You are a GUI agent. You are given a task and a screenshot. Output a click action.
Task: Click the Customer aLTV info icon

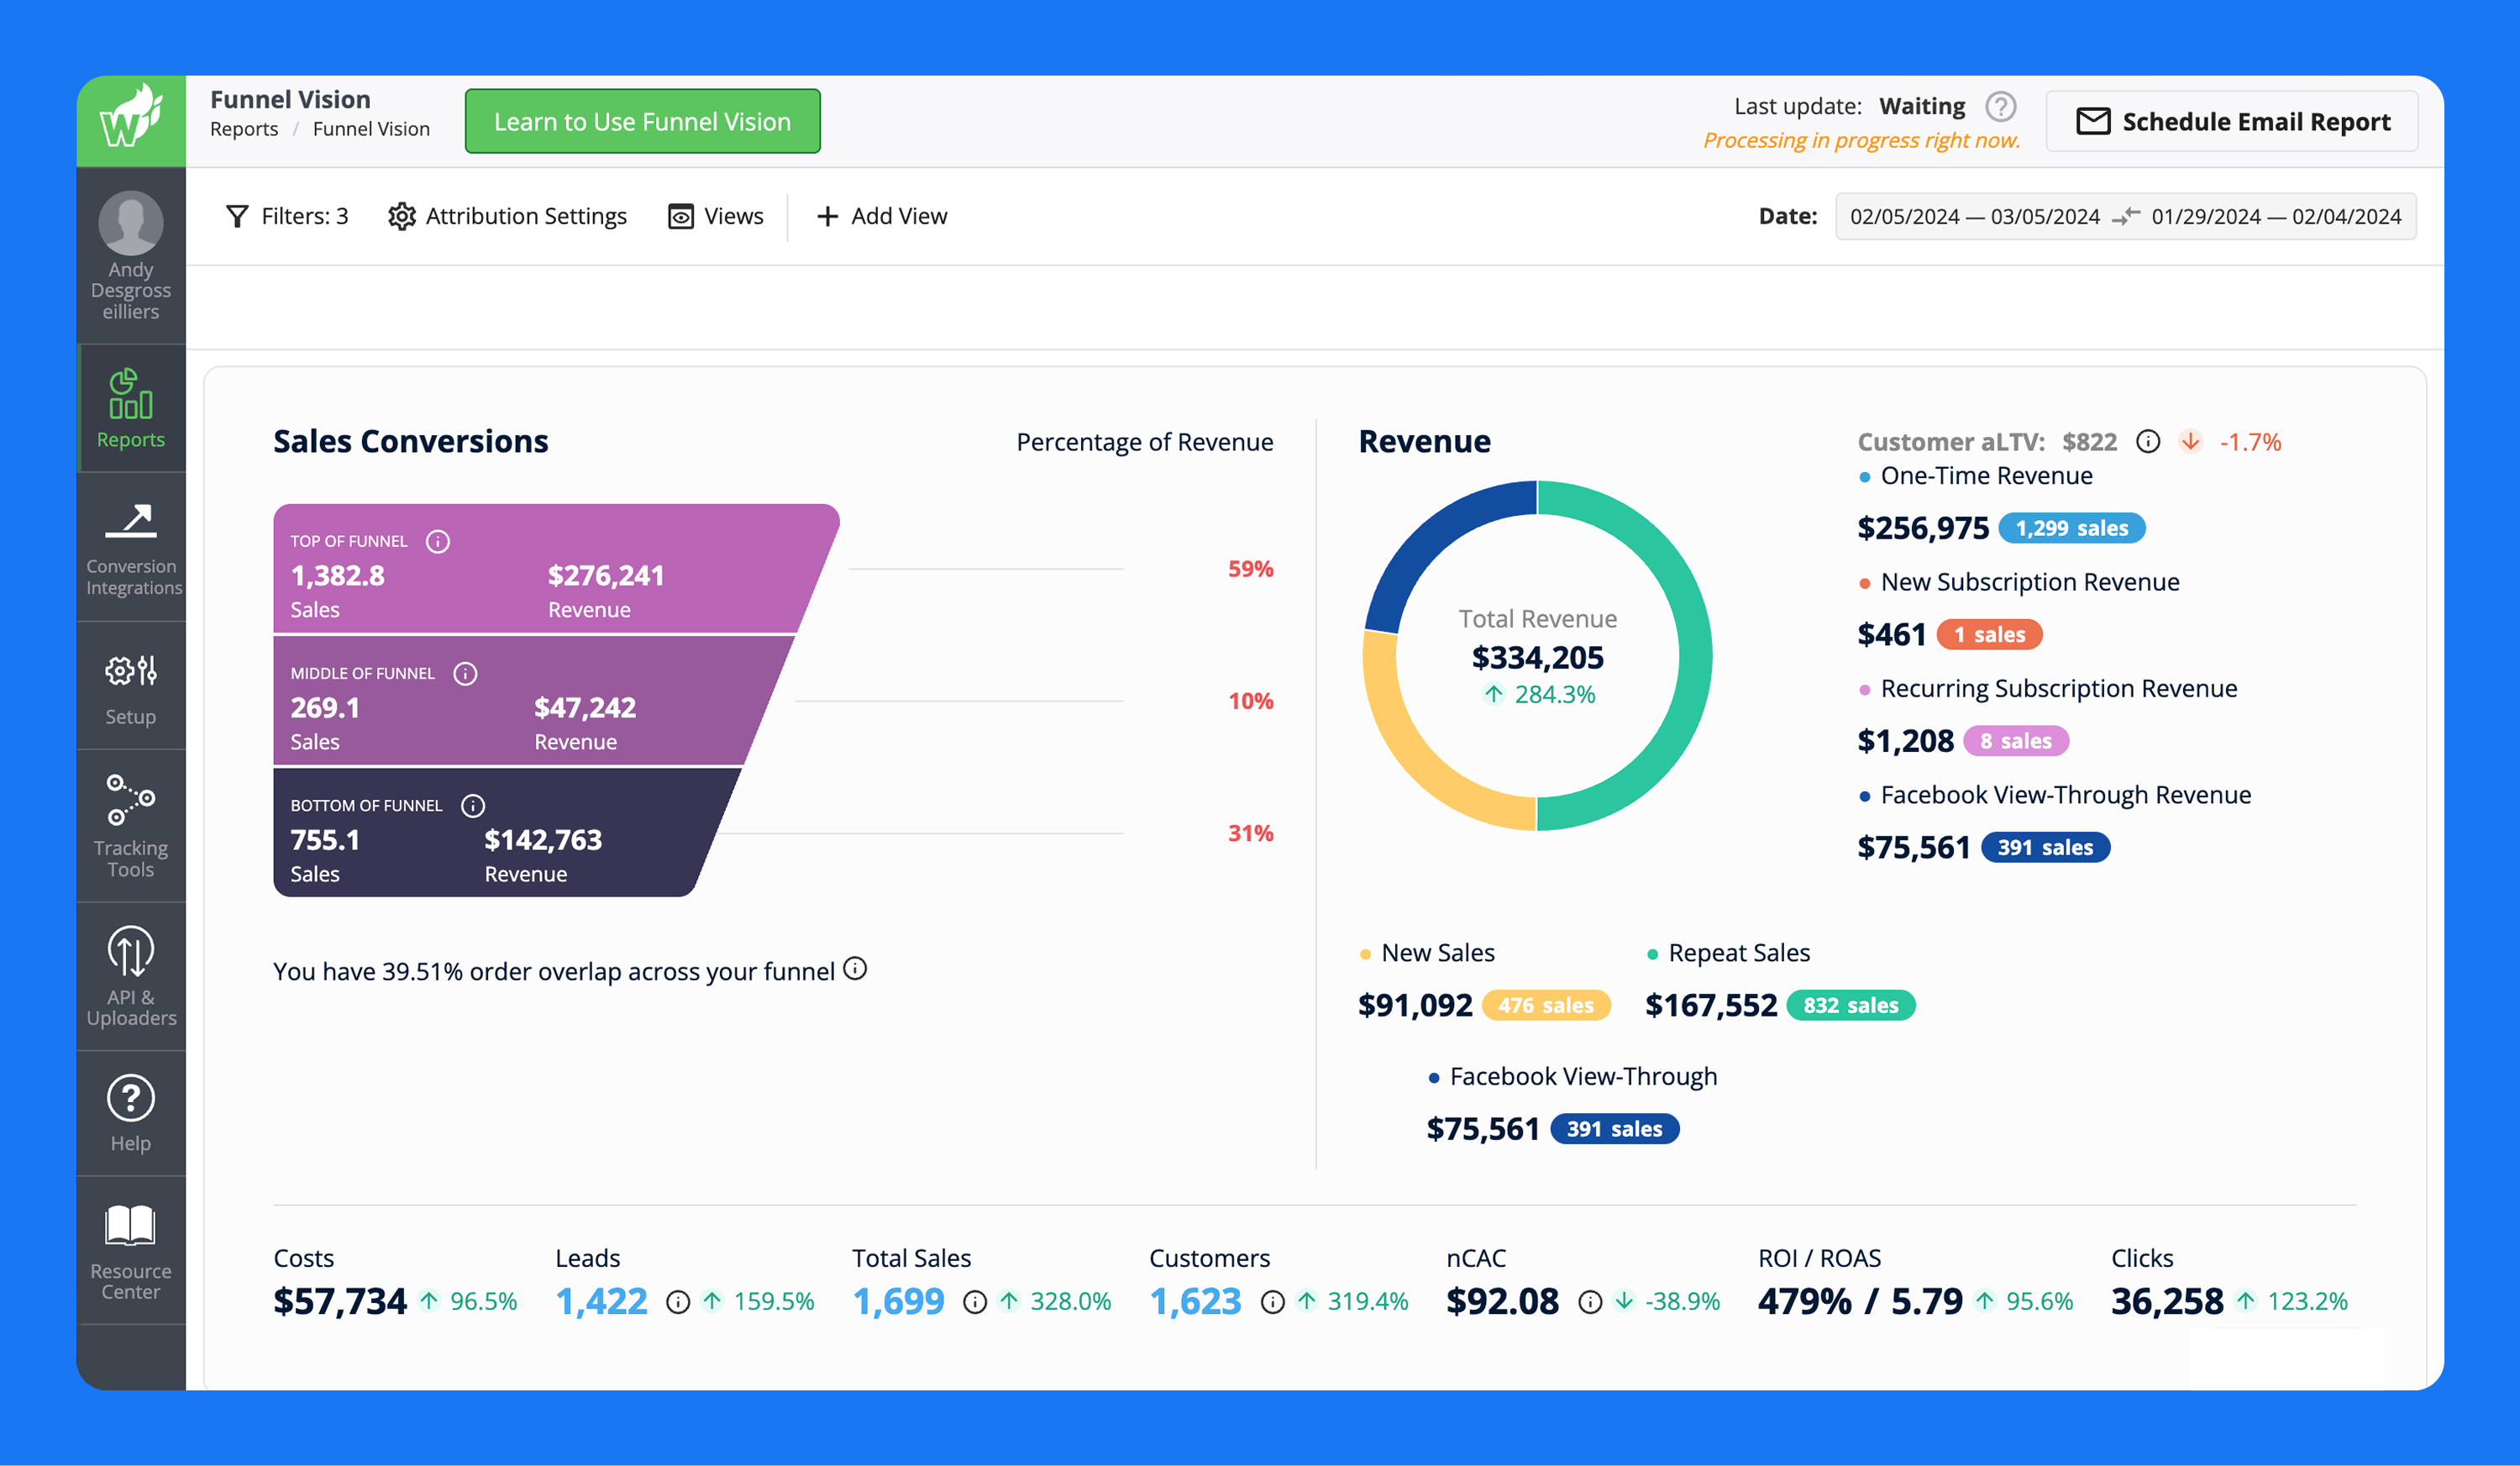click(x=2148, y=441)
